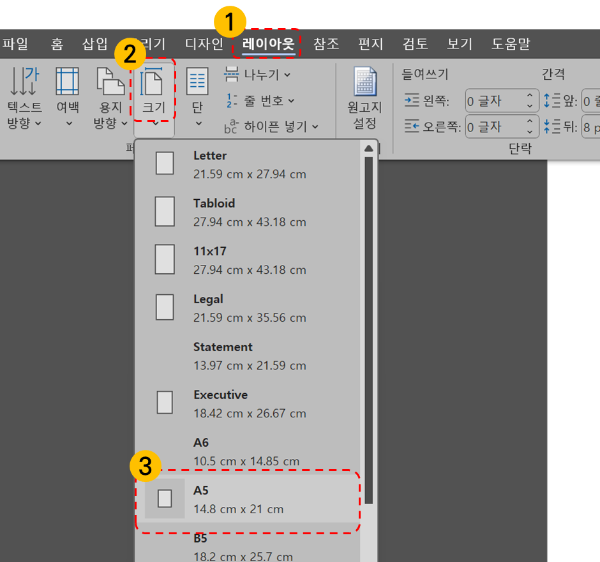Image resolution: width=600 pixels, height=562 pixels.
Task: Click the 앞 spacing-before icon
Action: 552,101
